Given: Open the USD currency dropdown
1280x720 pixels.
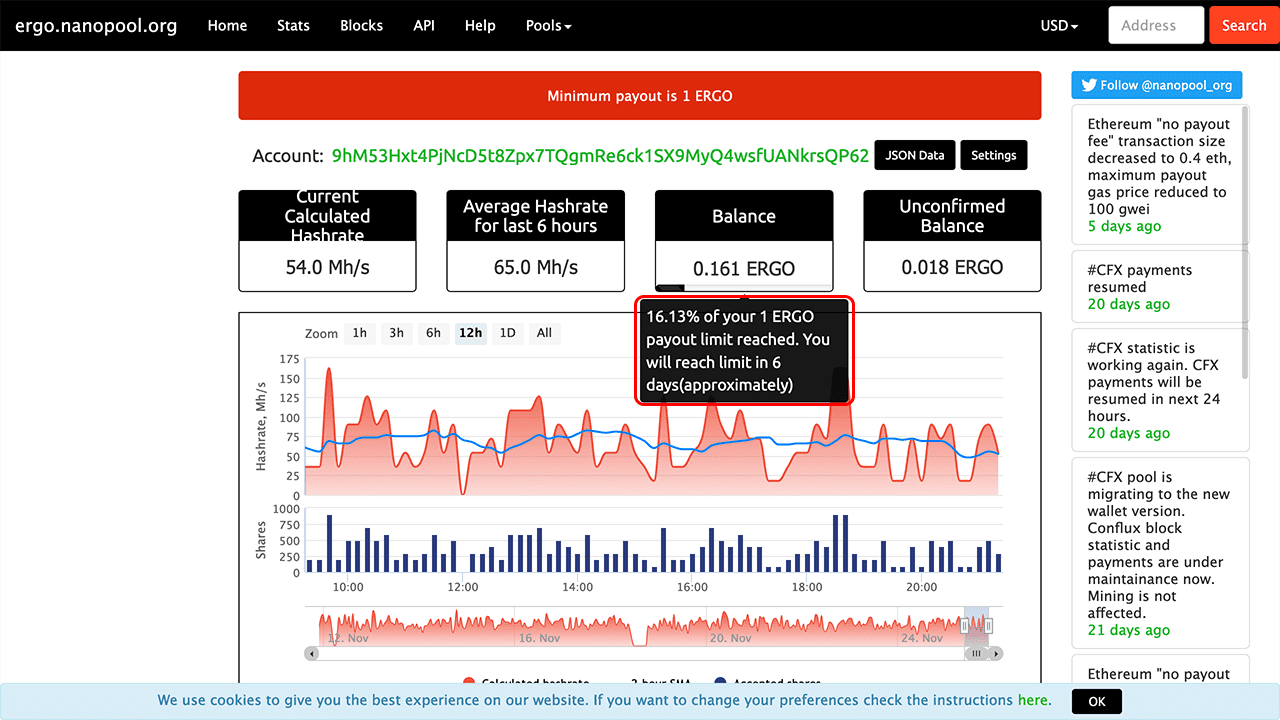Looking at the screenshot, I should point(1059,25).
